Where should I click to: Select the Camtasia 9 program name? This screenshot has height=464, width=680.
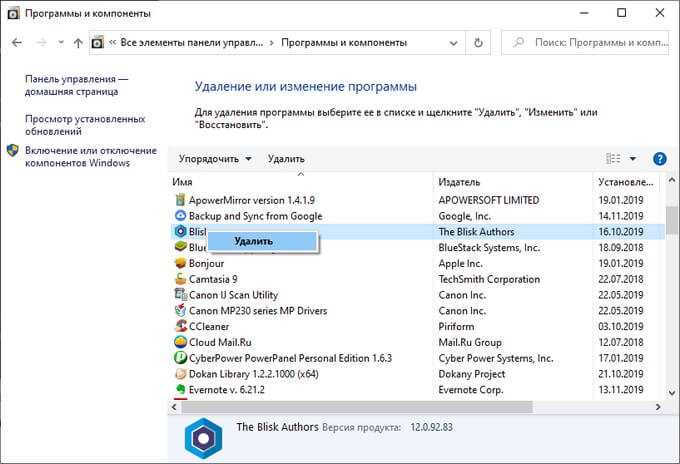click(213, 279)
